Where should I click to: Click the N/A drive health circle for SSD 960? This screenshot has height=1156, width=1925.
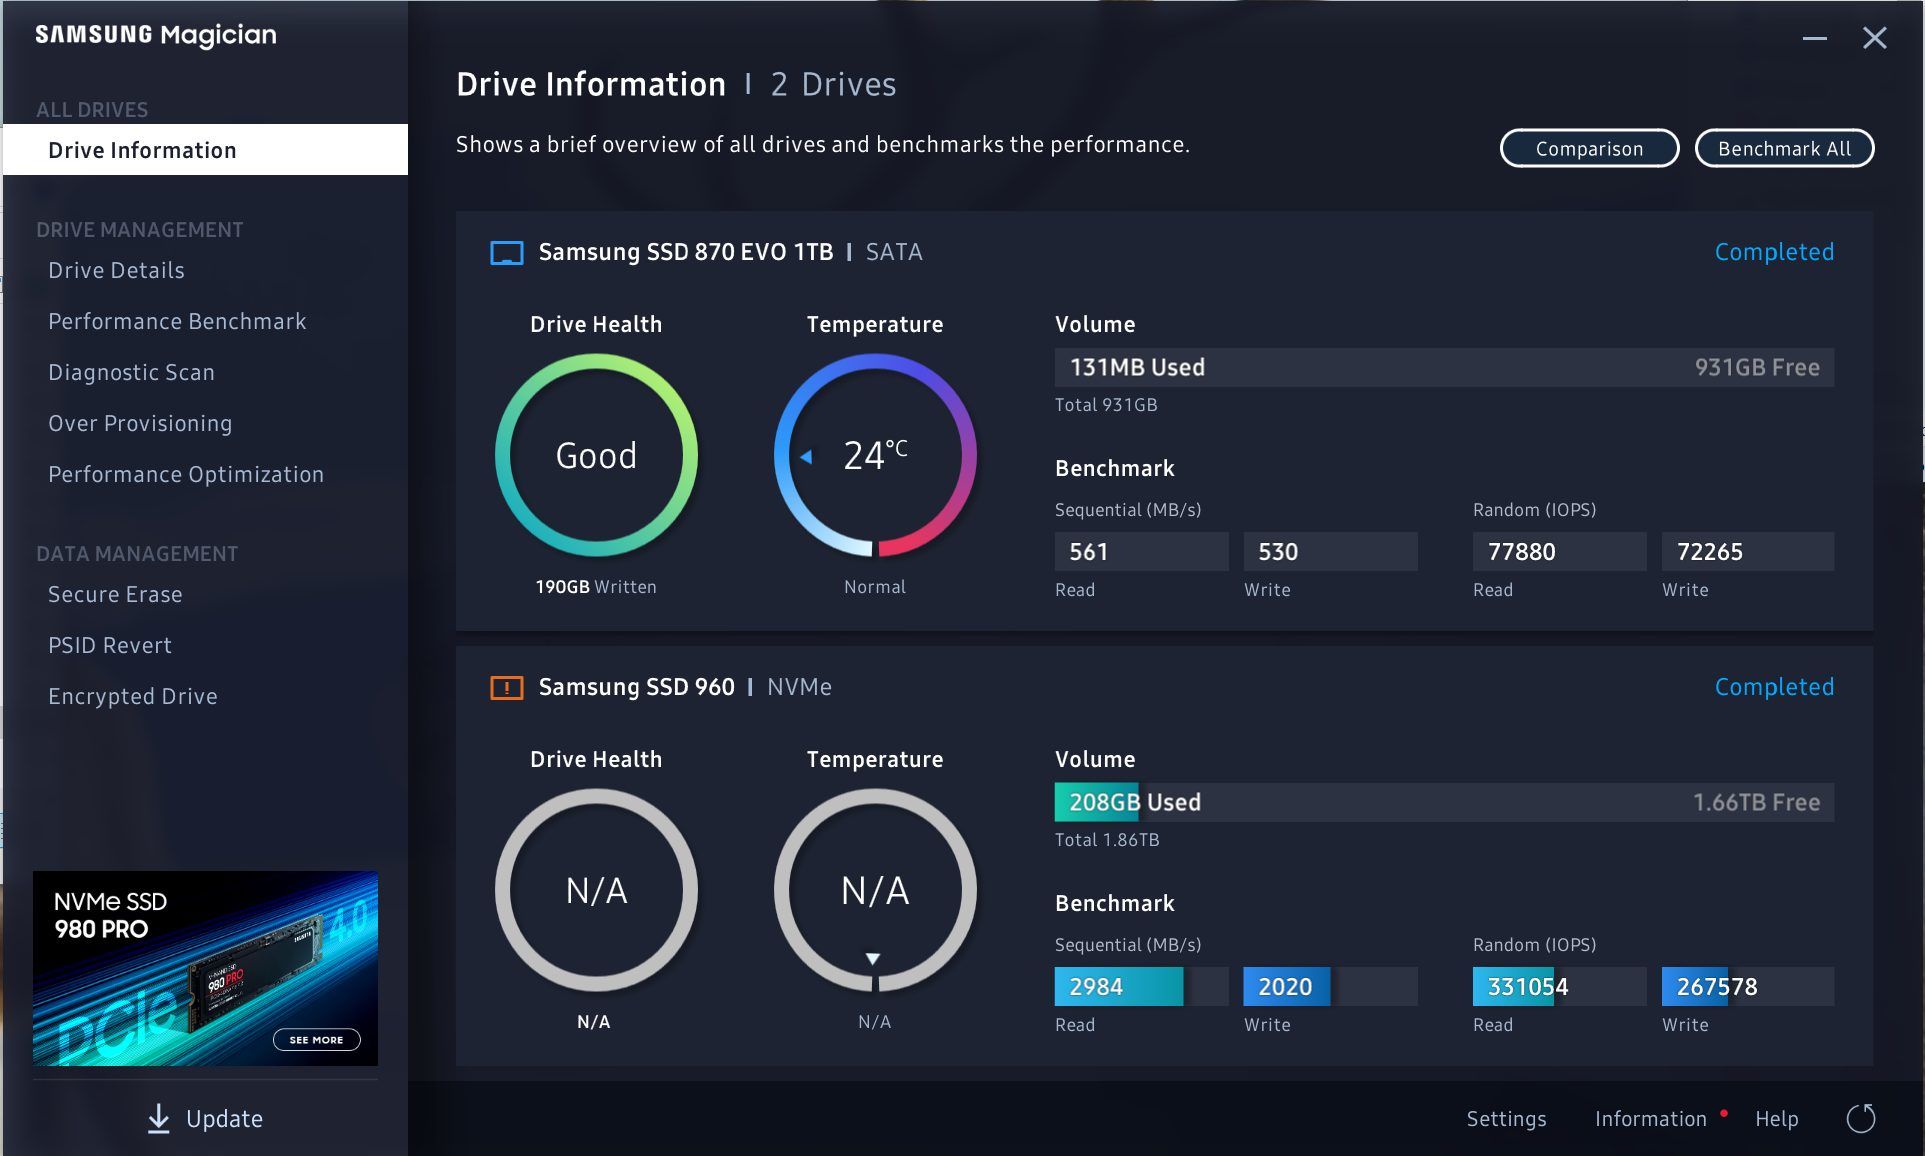point(596,890)
